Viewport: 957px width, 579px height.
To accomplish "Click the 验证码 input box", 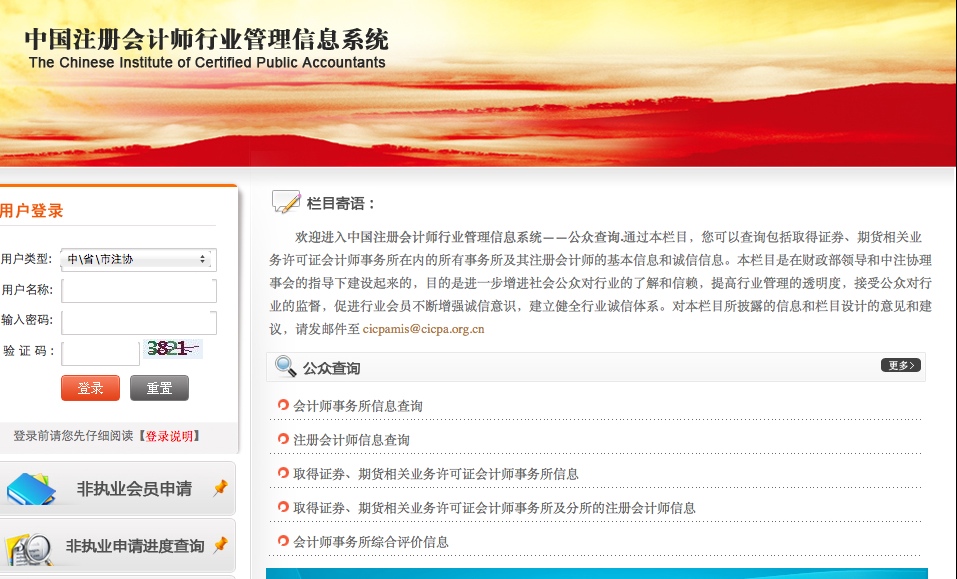I will (100, 353).
